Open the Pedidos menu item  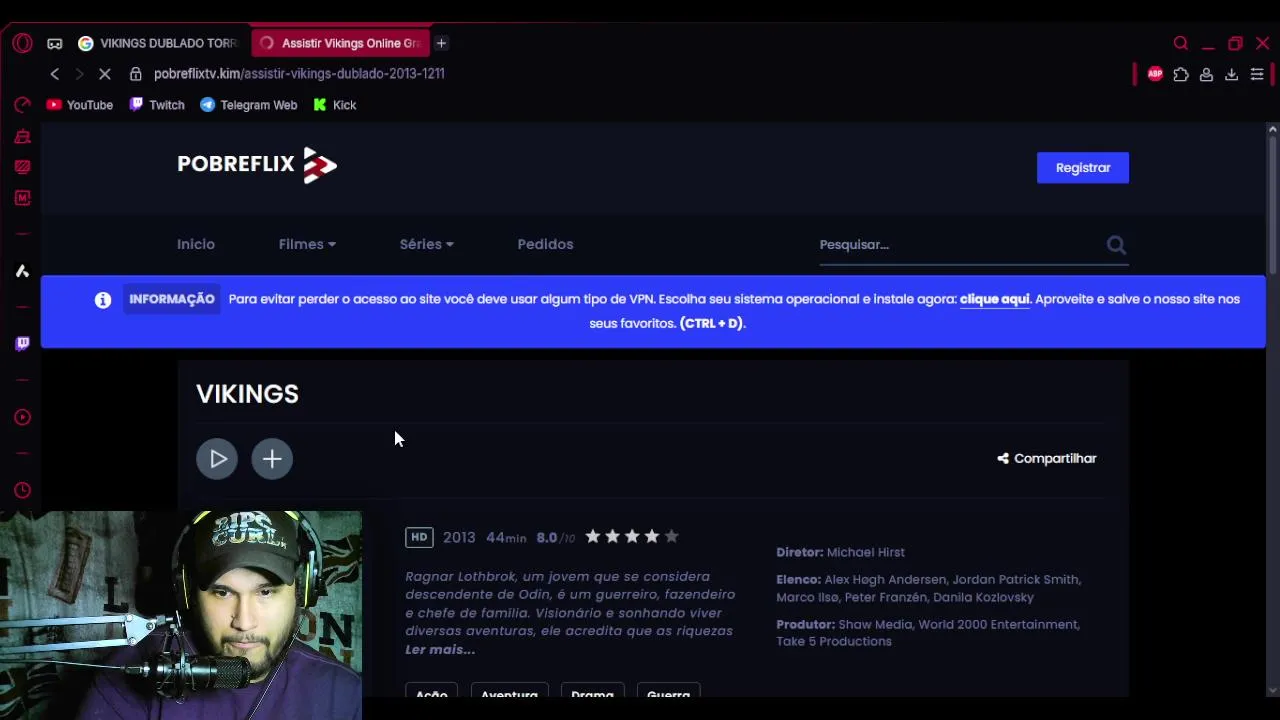click(545, 244)
